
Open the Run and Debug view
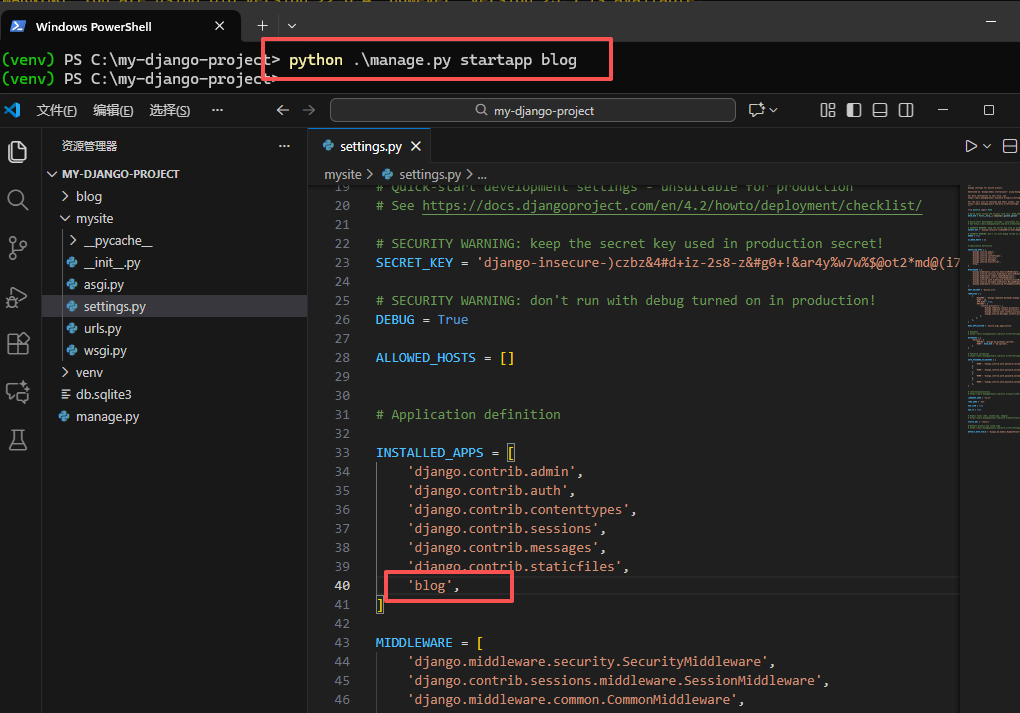18,297
